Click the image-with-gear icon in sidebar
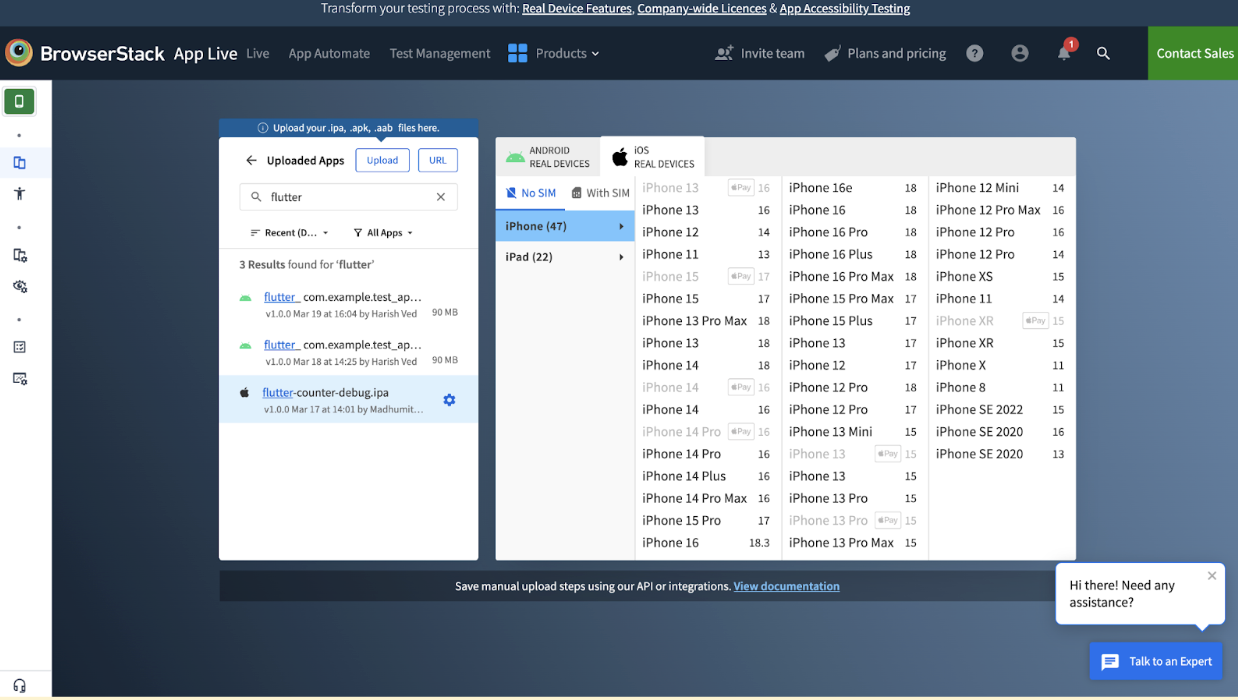 click(x=19, y=378)
